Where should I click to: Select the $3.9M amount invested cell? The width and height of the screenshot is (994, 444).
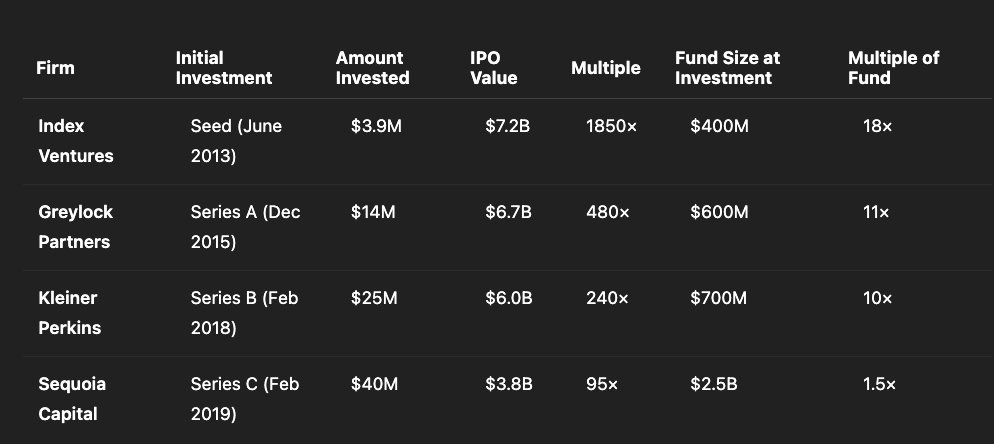375,127
